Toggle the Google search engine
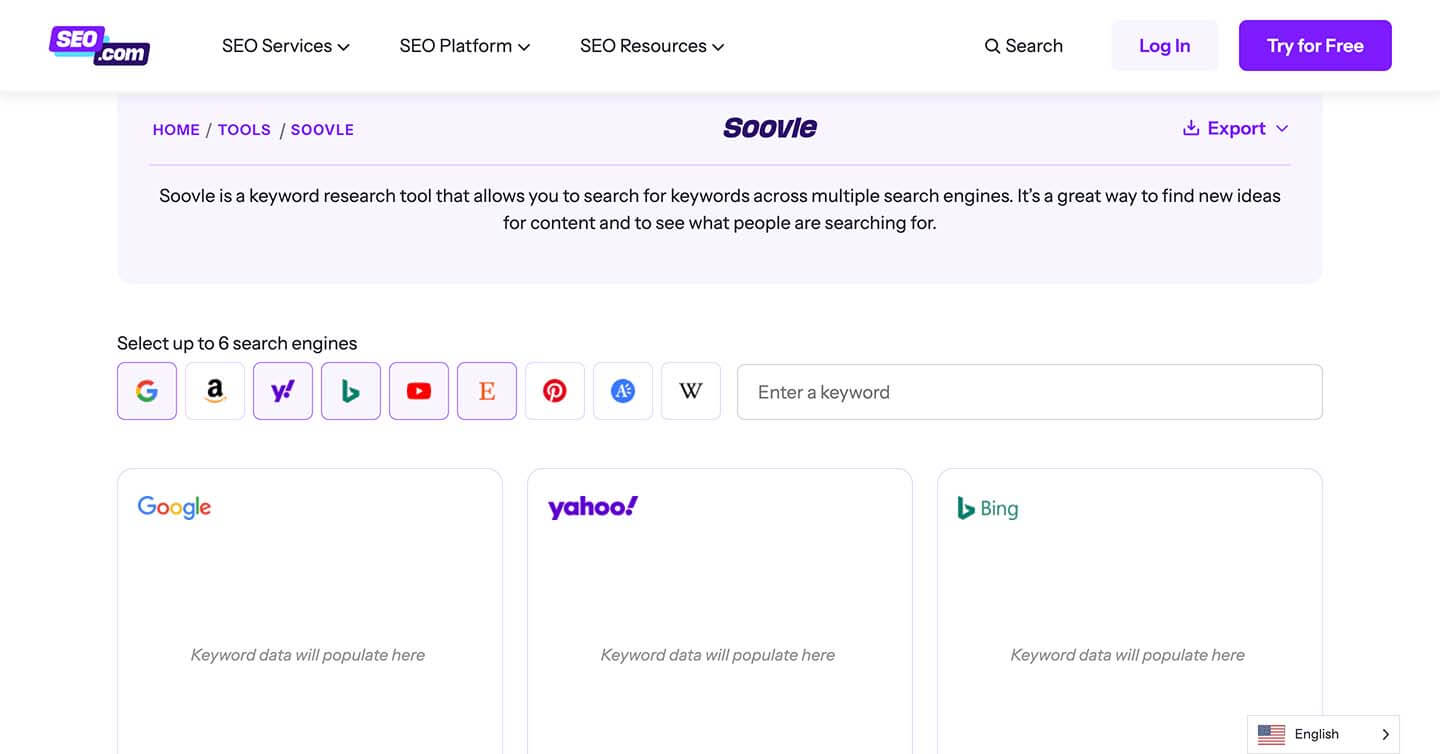 tap(147, 391)
